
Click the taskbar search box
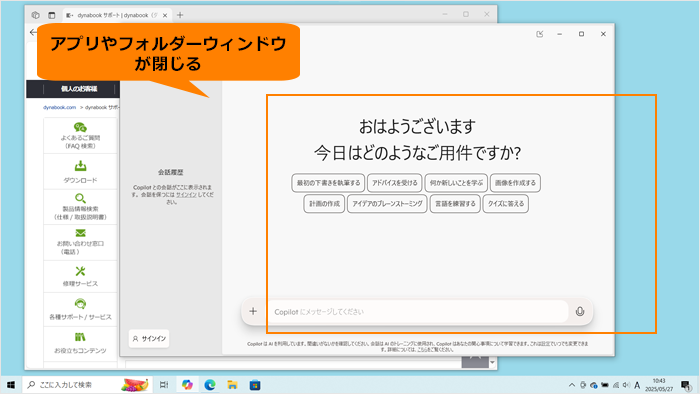(x=88, y=385)
